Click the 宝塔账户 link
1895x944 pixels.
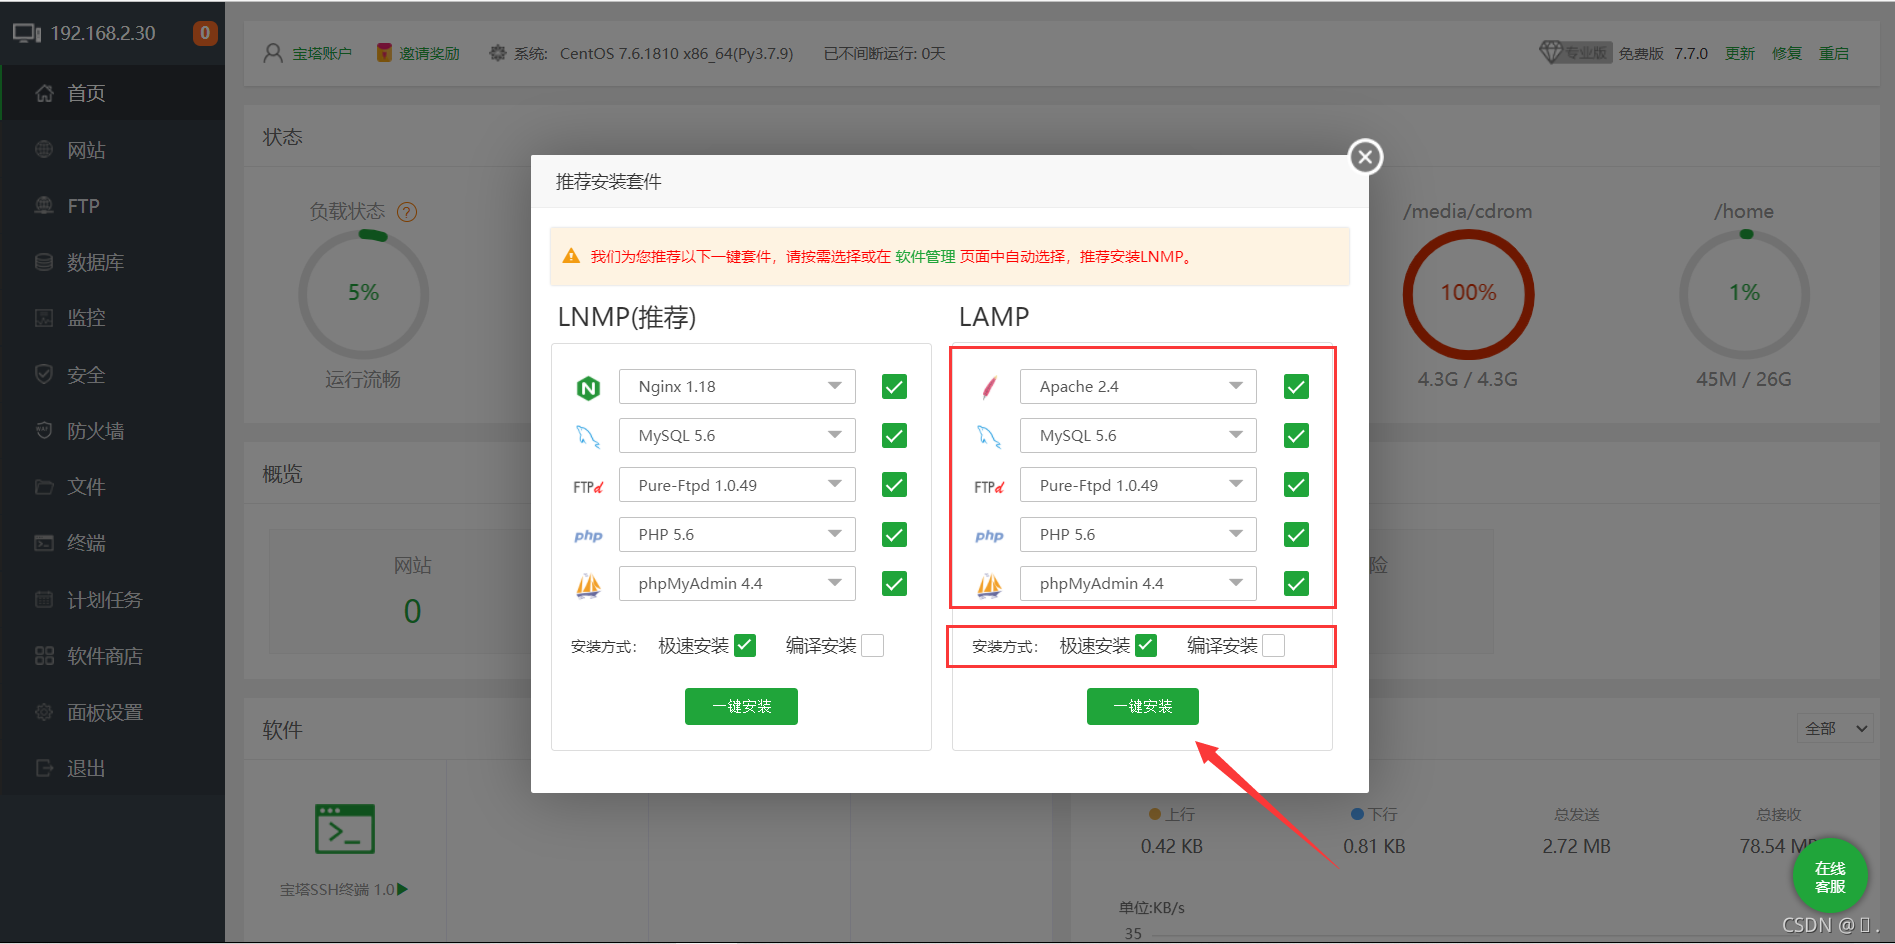tap(322, 53)
